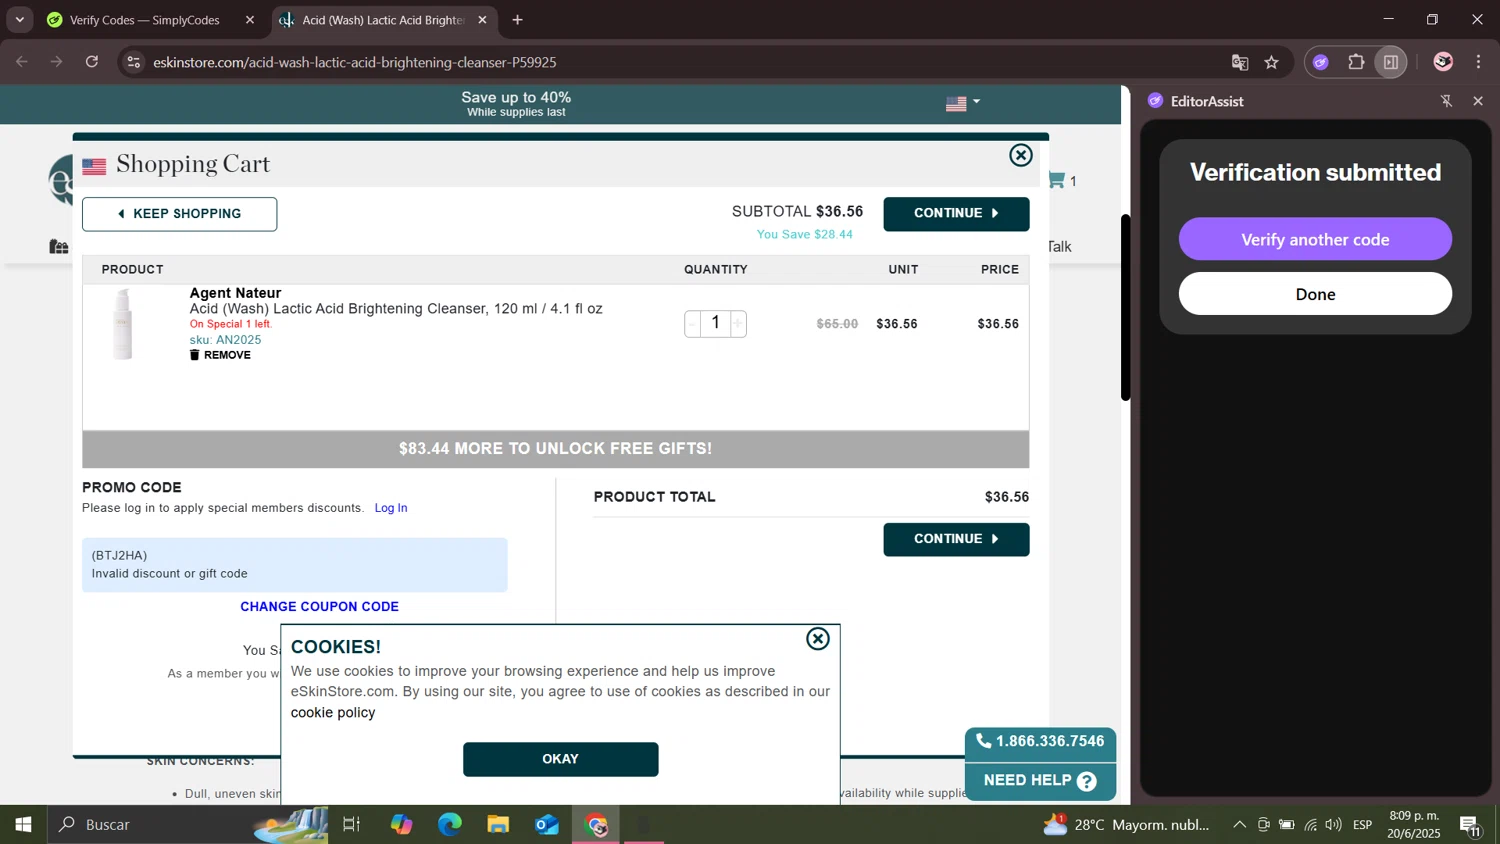
Task: Open the tab search dropdown arrow
Action: pos(19,20)
